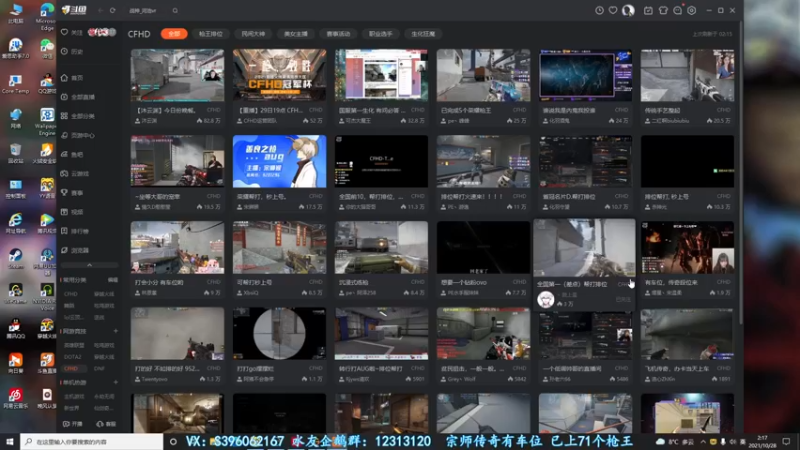This screenshot has width=800, height=450.
Task: Open 云游戏 gamepad in sidebar
Action: [75, 173]
